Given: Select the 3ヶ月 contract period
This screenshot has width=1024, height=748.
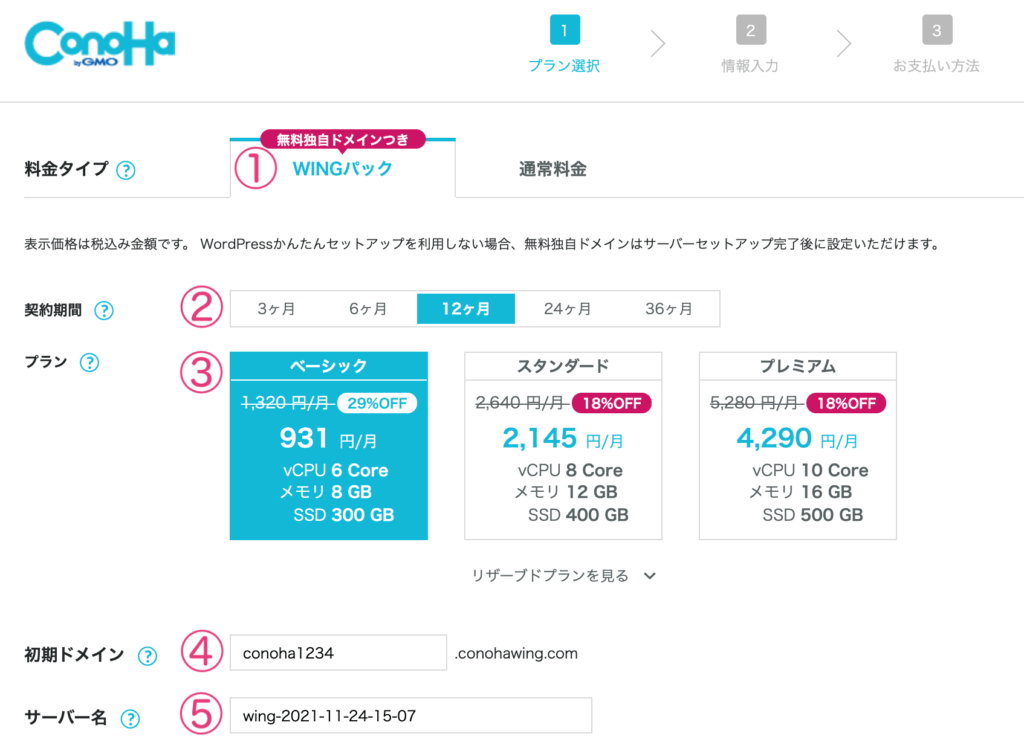Looking at the screenshot, I should 276,308.
